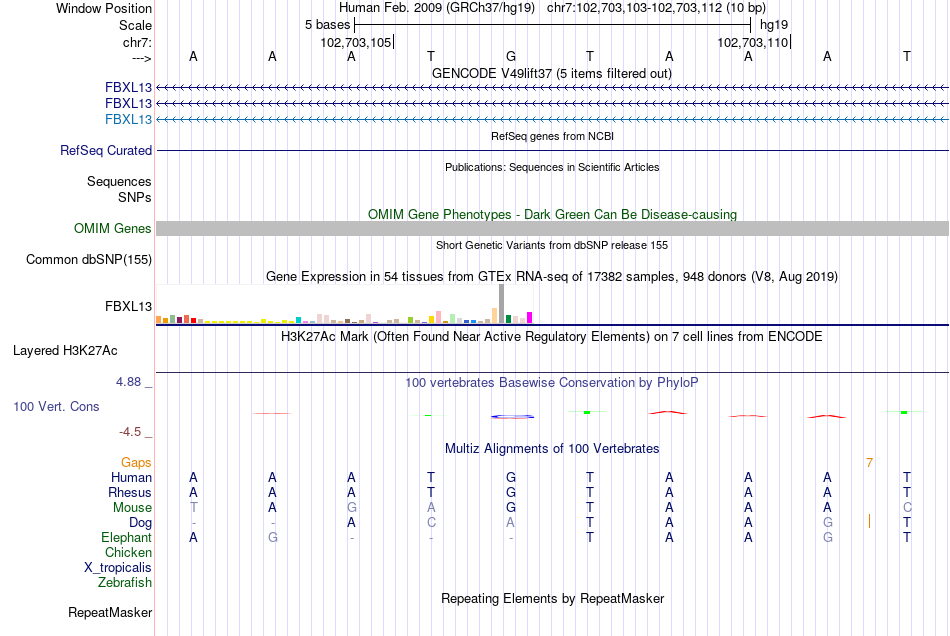The height and width of the screenshot is (636, 950).
Task: Click the OMIM Gene Phenotypes green title
Action: click(553, 214)
